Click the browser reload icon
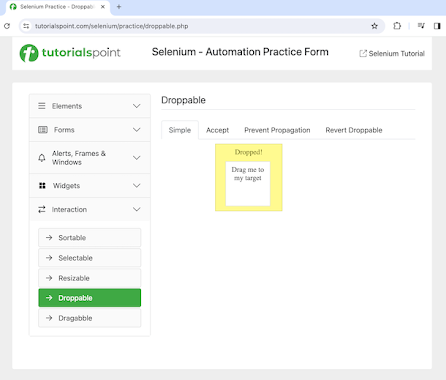The width and height of the screenshot is (446, 380). pyautogui.click(x=7, y=26)
